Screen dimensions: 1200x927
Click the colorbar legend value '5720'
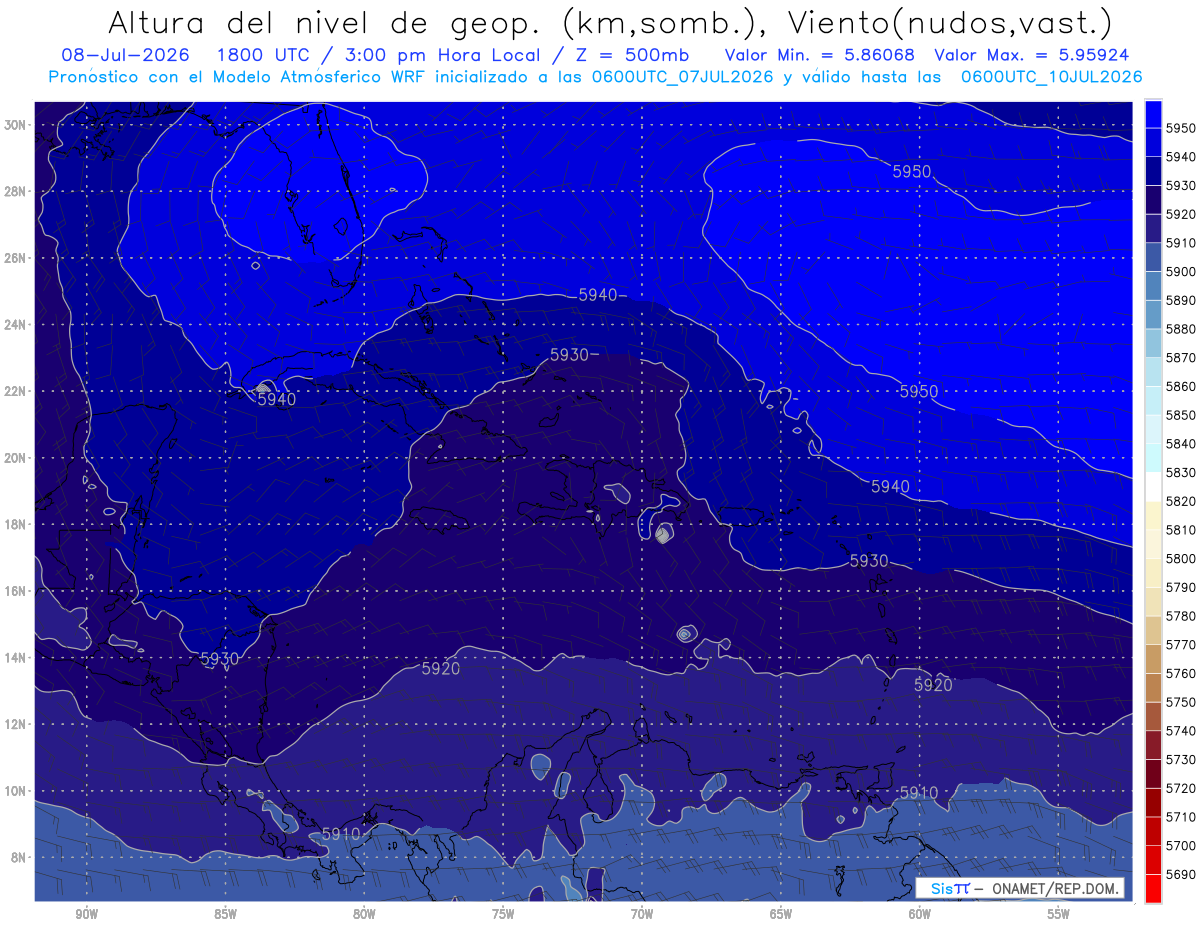click(x=1181, y=788)
